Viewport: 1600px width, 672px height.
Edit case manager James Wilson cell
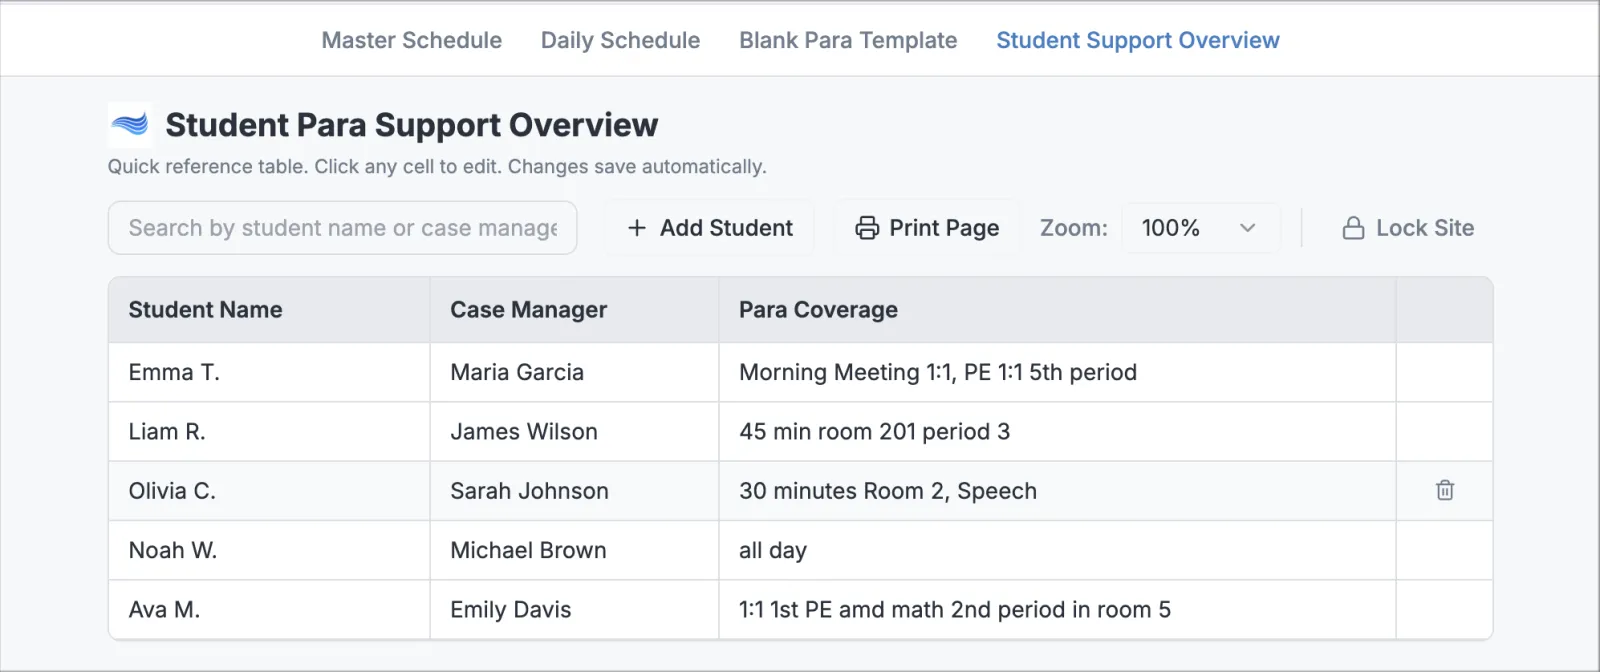[x=574, y=431]
